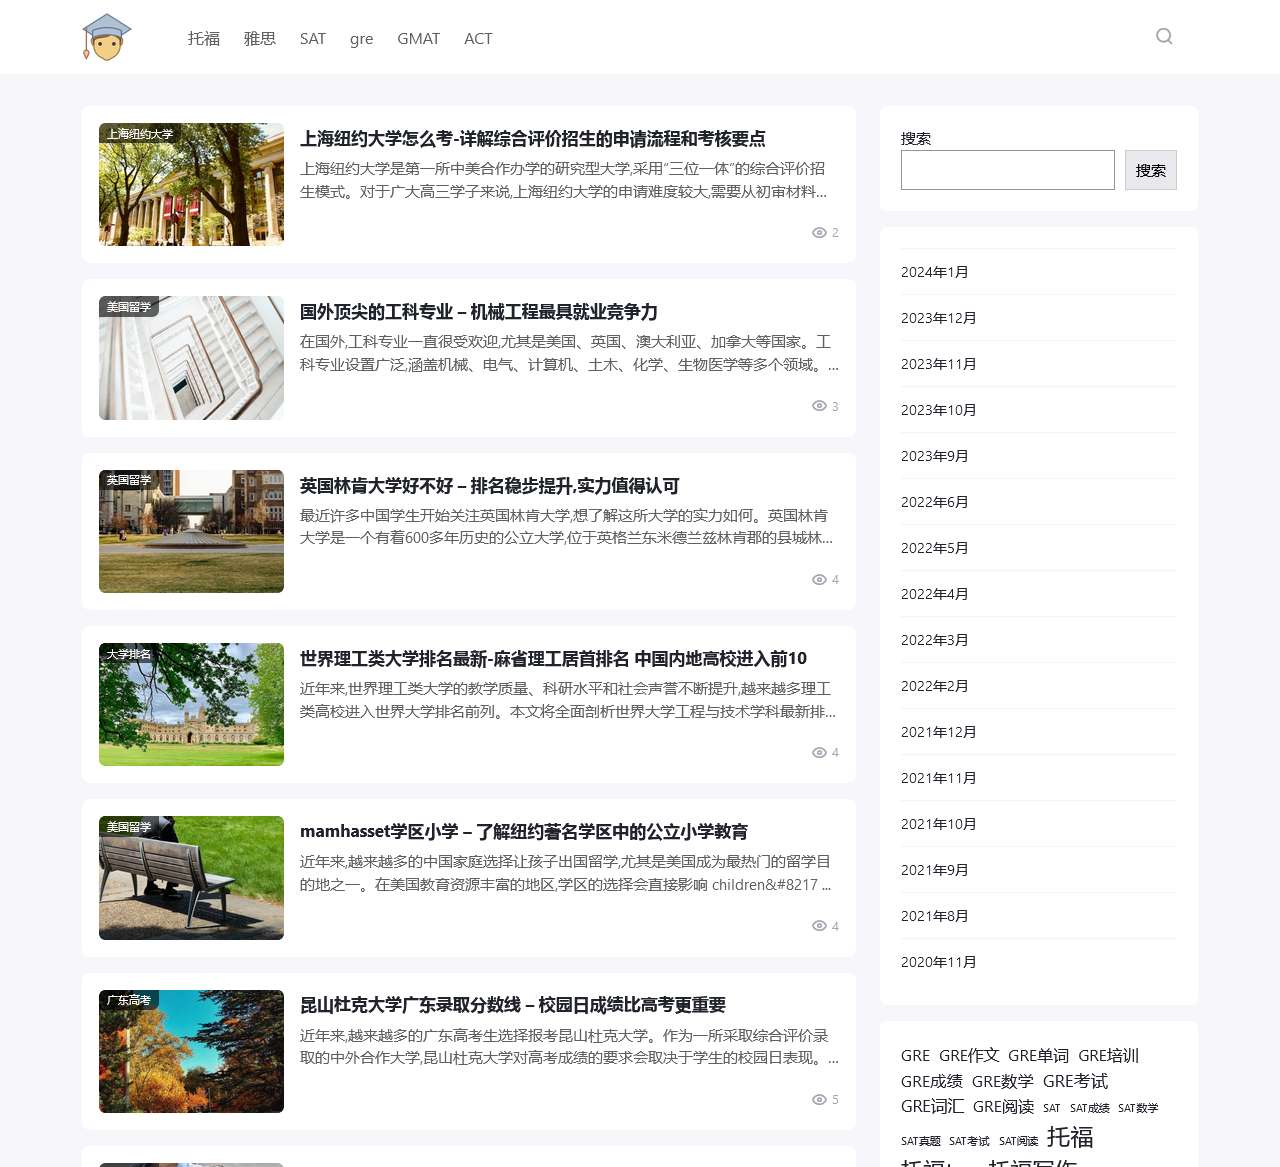Select the GMAT navigation item
This screenshot has height=1167, width=1280.
(418, 38)
